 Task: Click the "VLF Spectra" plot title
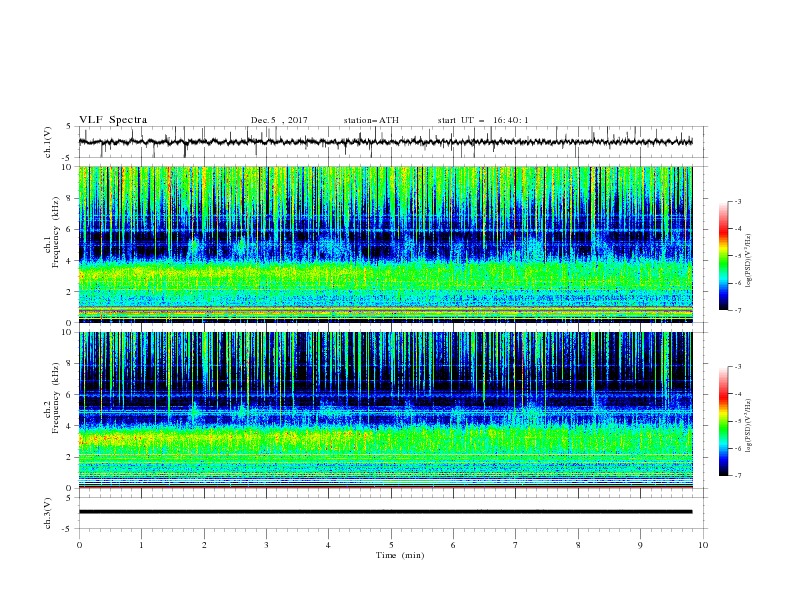coord(113,120)
